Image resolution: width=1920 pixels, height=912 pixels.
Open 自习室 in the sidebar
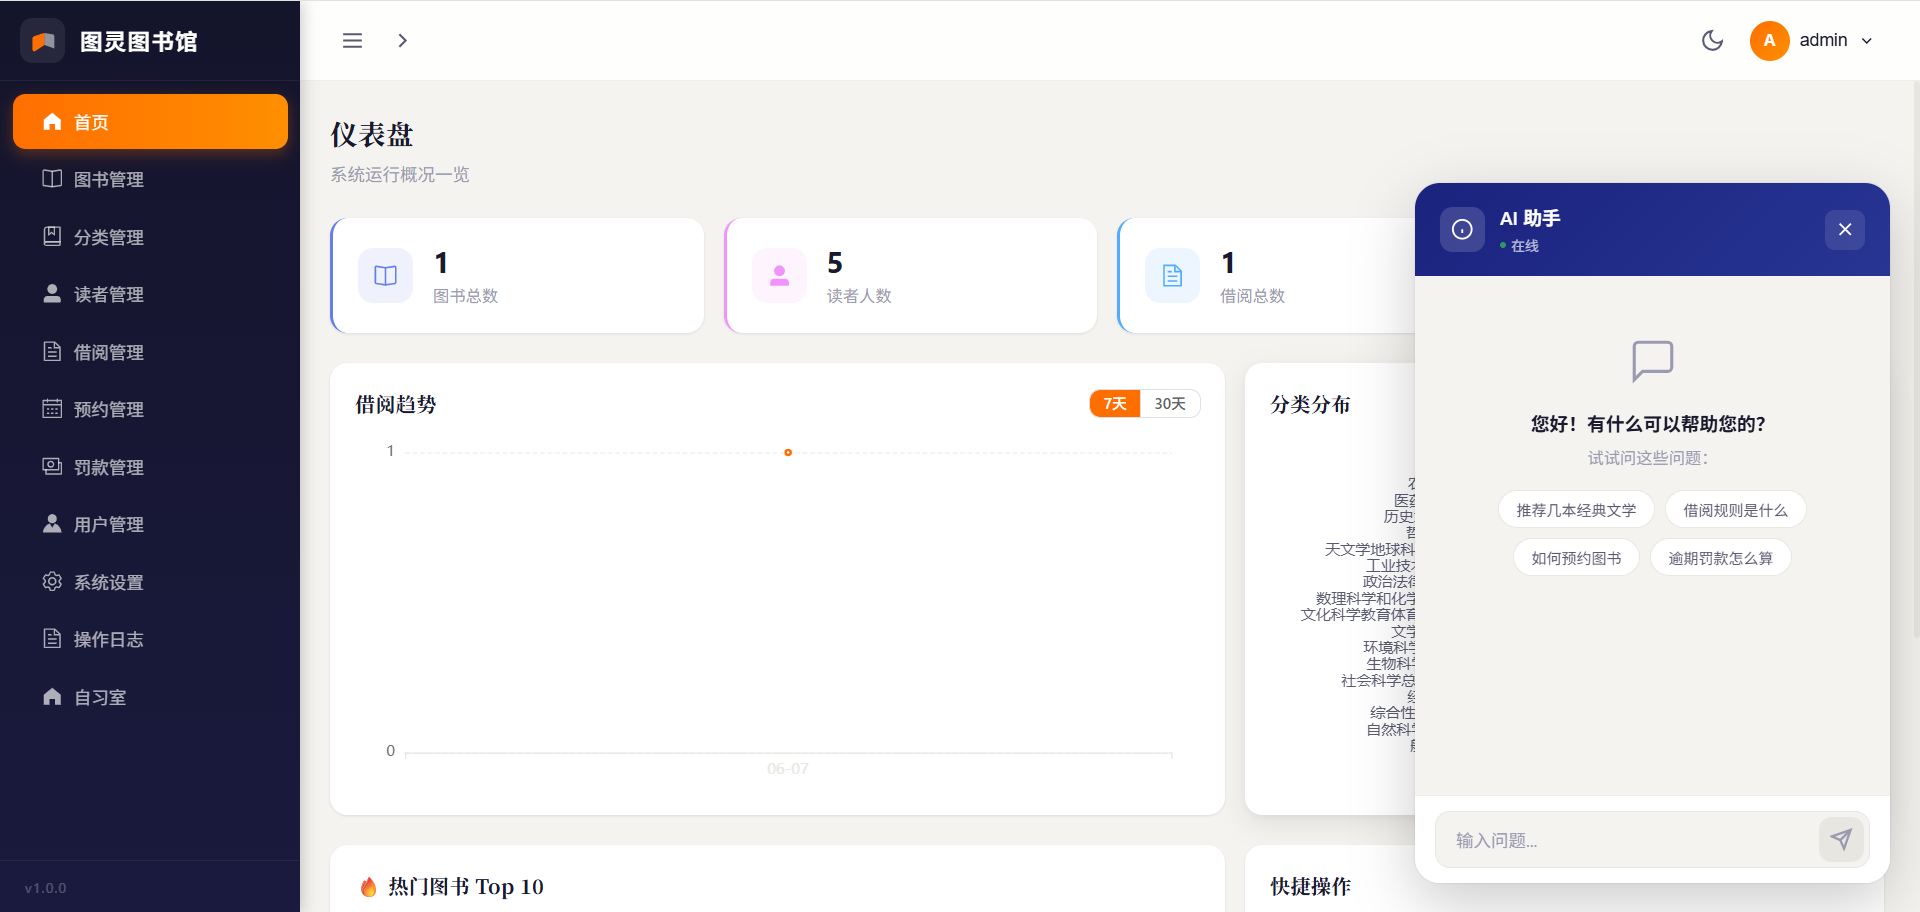150,697
